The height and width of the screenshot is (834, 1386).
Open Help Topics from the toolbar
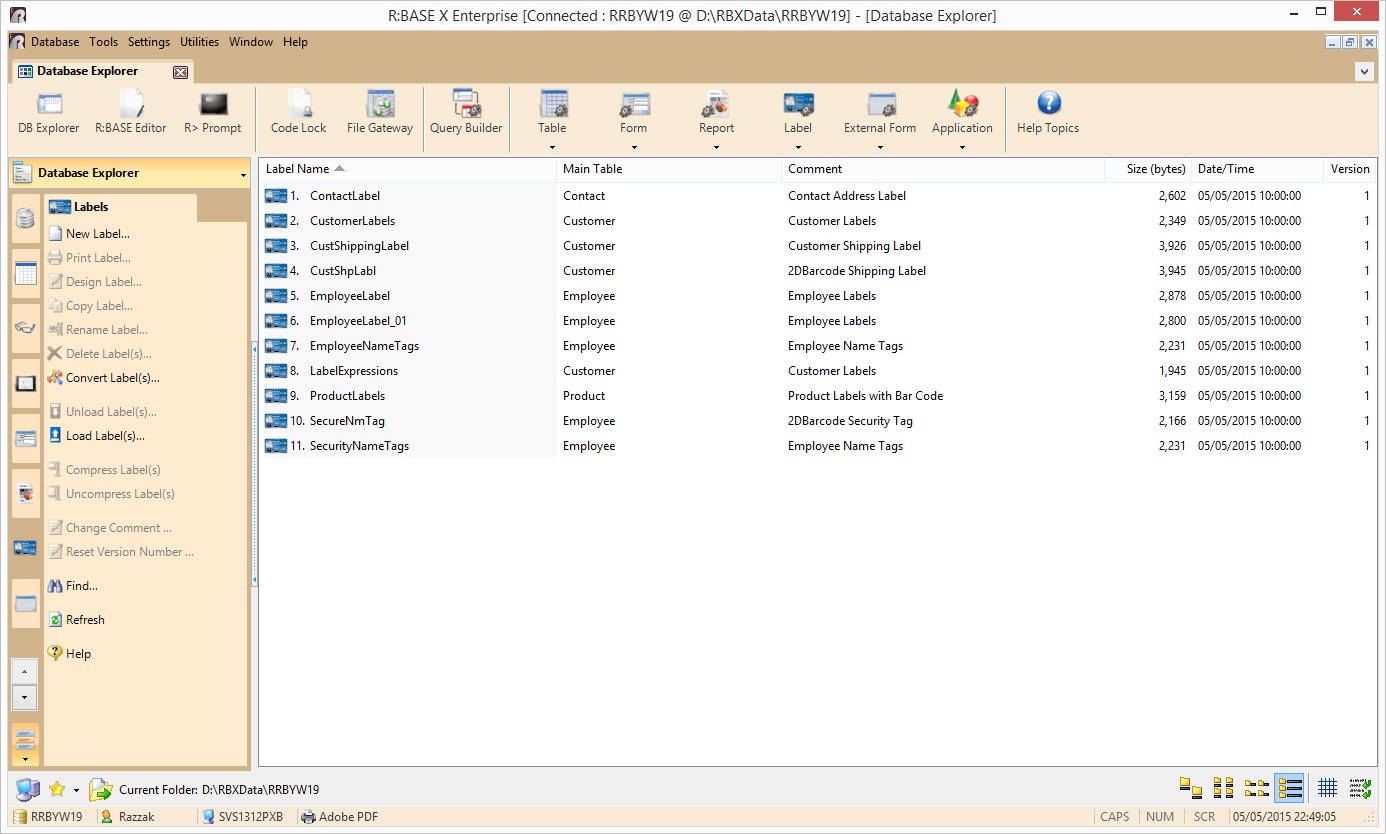coord(1047,113)
